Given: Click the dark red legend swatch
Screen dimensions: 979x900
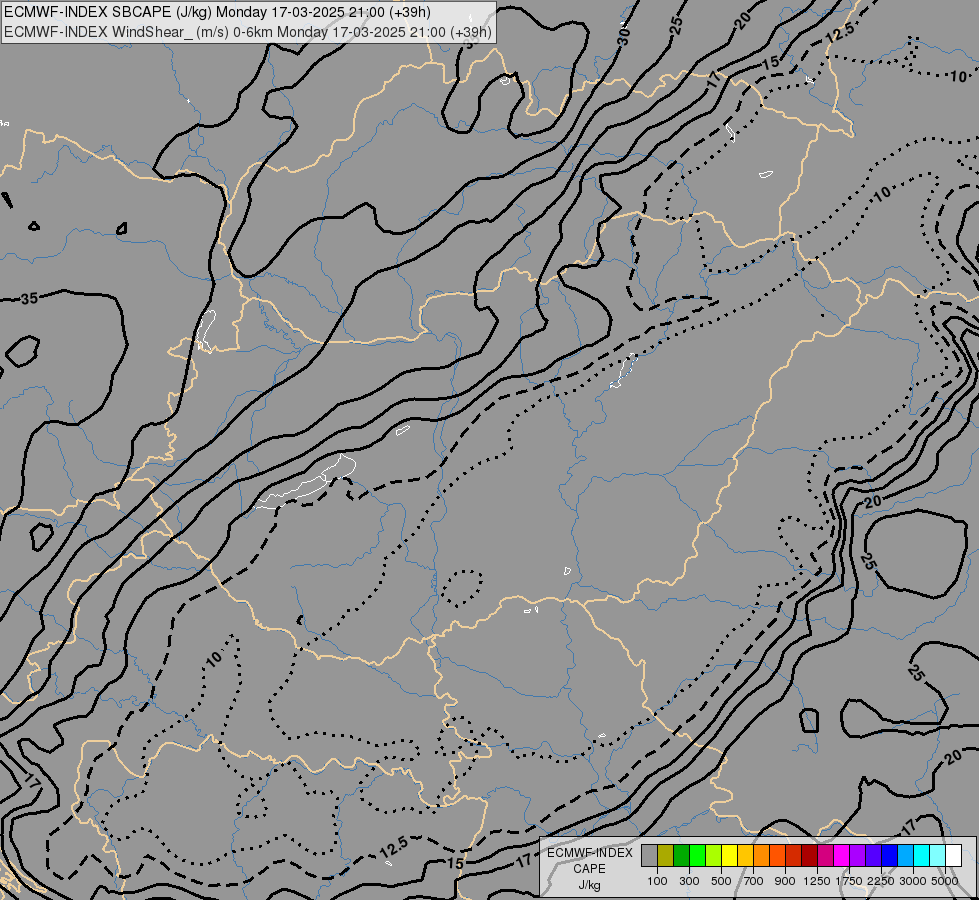Looking at the screenshot, I should [810, 855].
